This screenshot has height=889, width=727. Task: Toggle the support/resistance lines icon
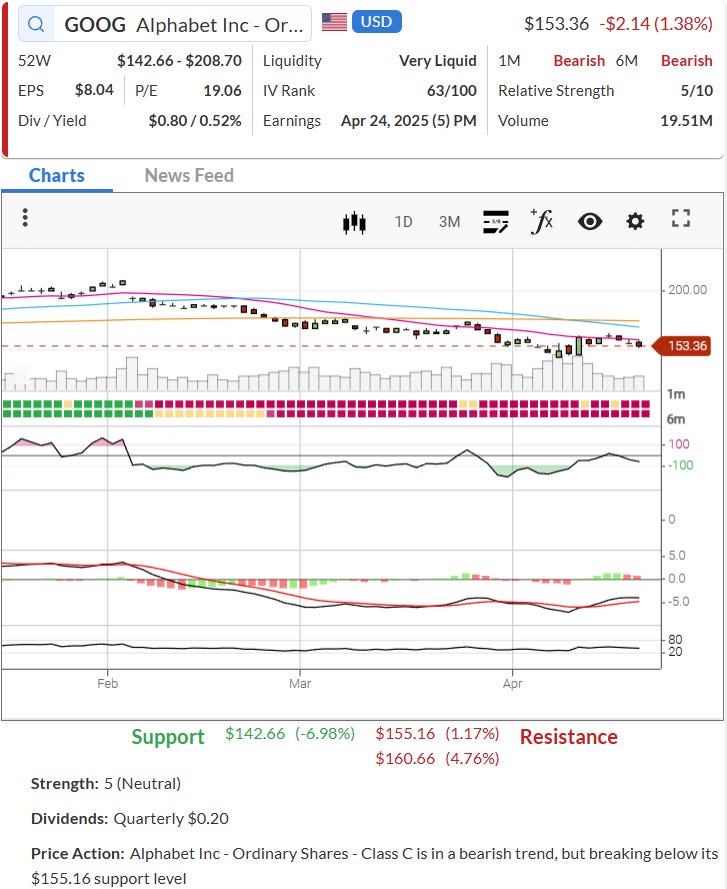coord(496,222)
